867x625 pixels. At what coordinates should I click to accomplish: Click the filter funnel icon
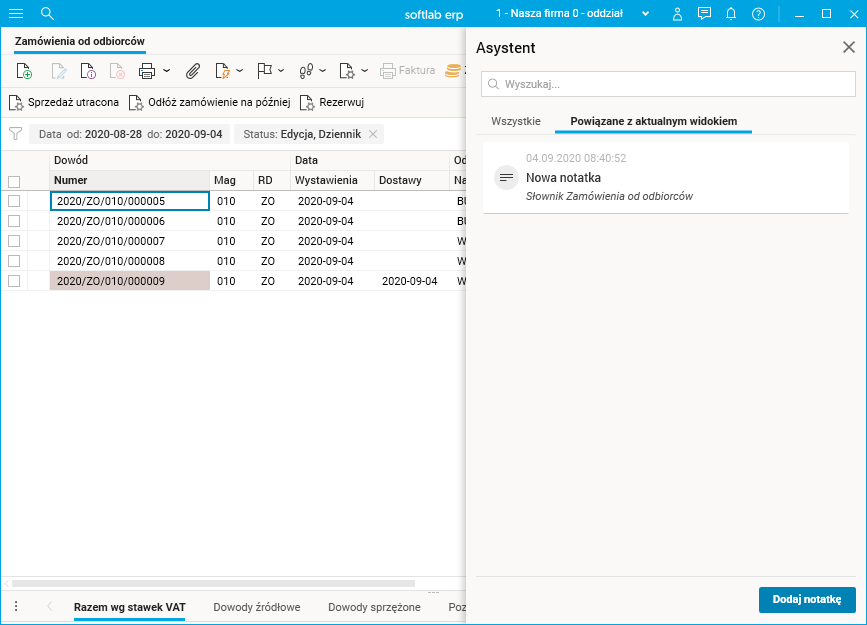pyautogui.click(x=16, y=133)
